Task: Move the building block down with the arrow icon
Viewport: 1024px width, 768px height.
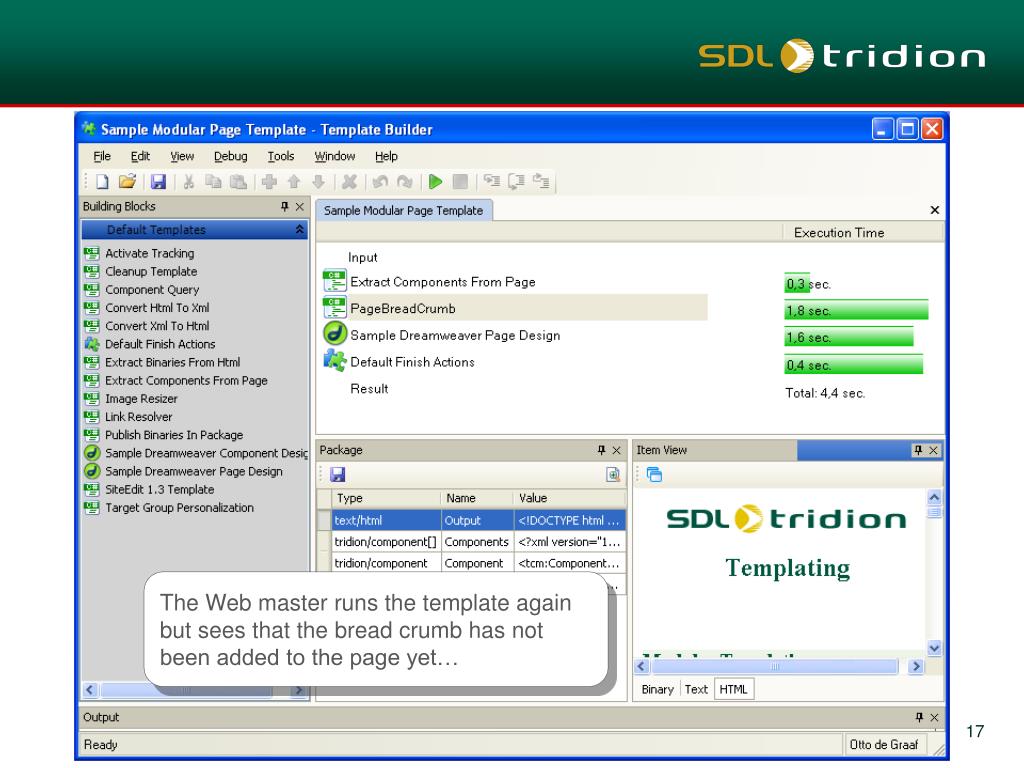Action: point(319,182)
